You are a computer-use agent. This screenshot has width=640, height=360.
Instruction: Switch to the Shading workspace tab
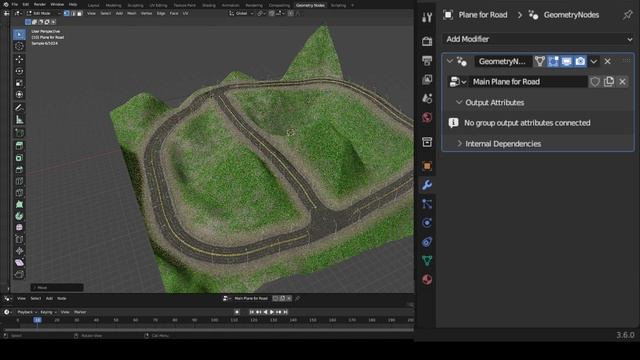[x=209, y=5]
